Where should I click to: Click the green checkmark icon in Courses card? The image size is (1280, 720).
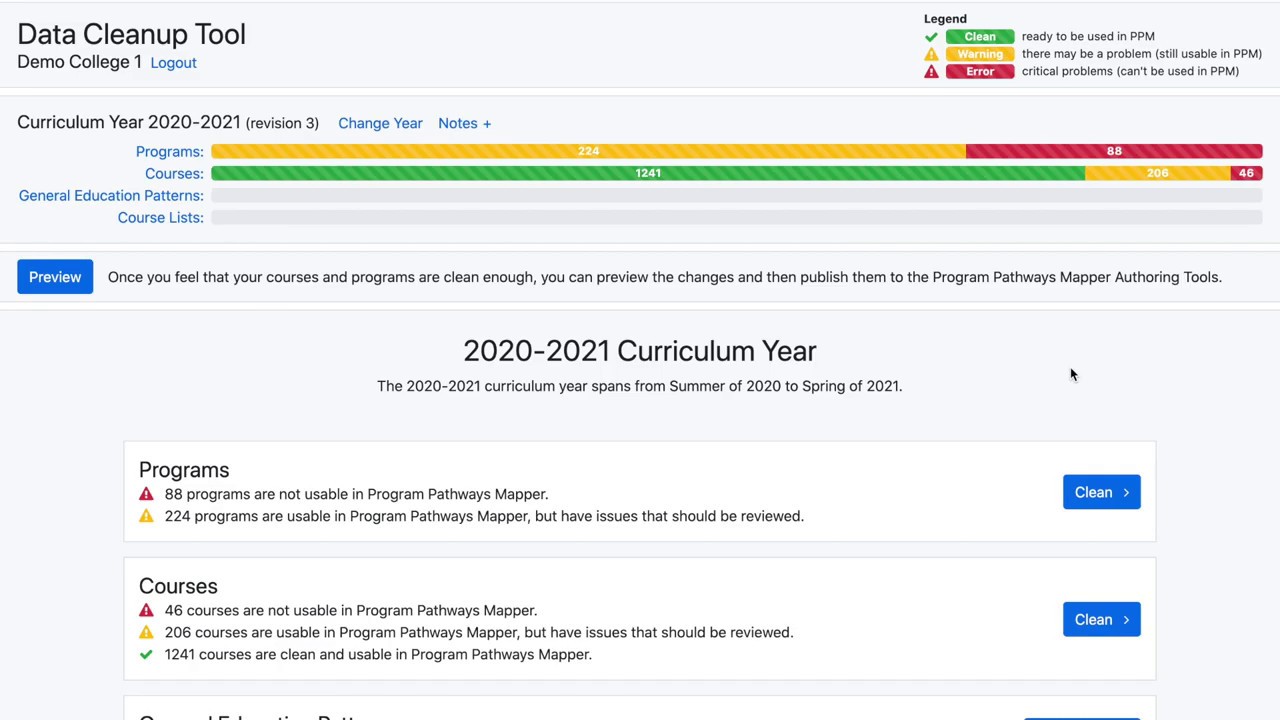point(146,654)
